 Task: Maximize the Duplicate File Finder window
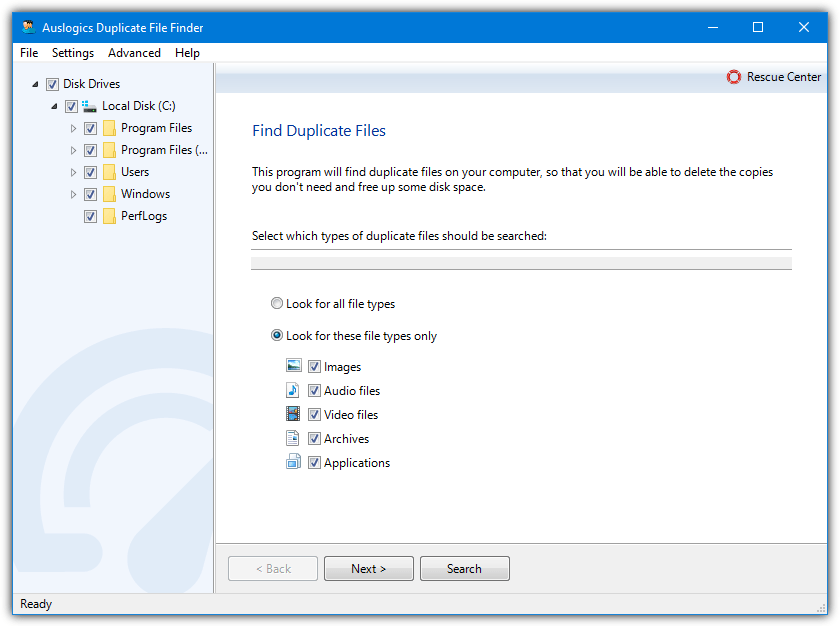(x=758, y=27)
